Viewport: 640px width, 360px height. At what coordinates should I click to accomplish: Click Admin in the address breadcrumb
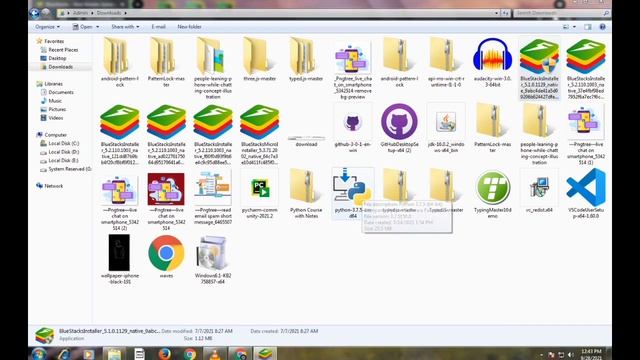tap(80, 13)
